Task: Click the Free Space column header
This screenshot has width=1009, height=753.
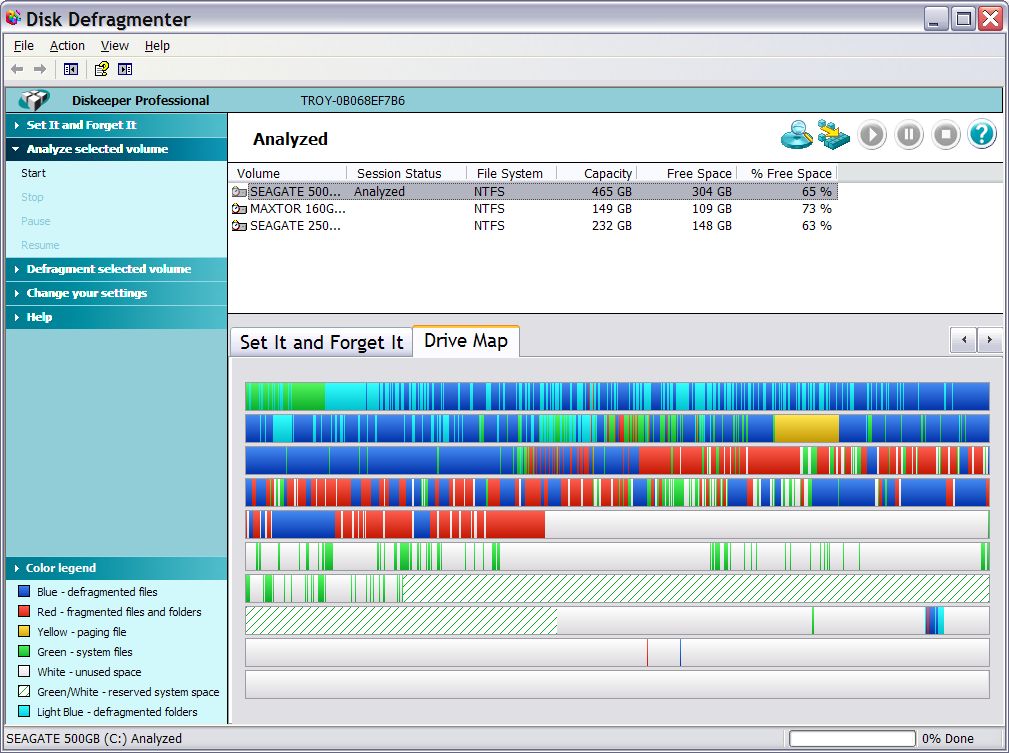Action: [699, 173]
